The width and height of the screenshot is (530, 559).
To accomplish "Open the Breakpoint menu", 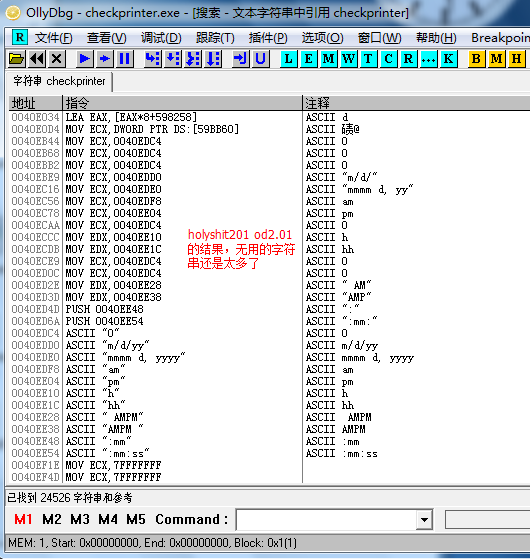I will 500,38.
